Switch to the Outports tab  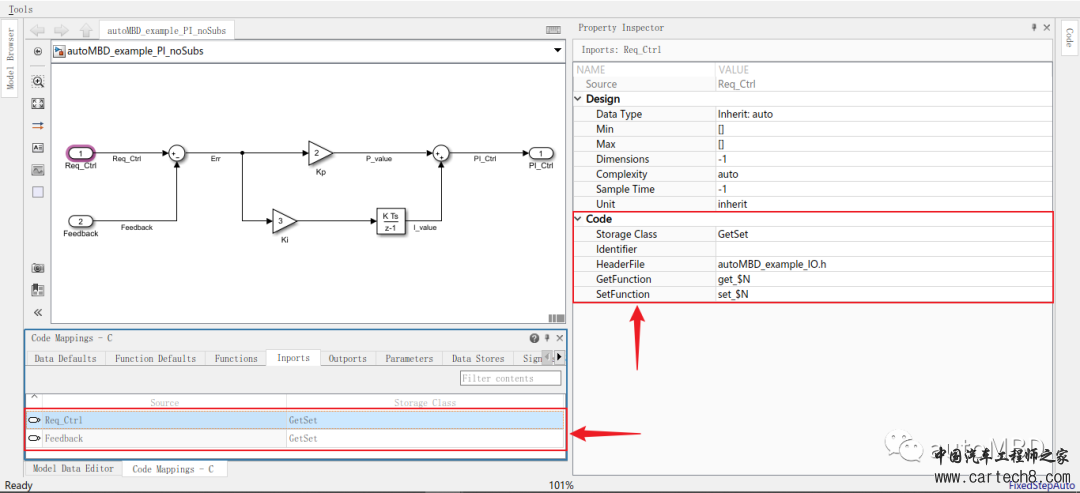click(348, 359)
